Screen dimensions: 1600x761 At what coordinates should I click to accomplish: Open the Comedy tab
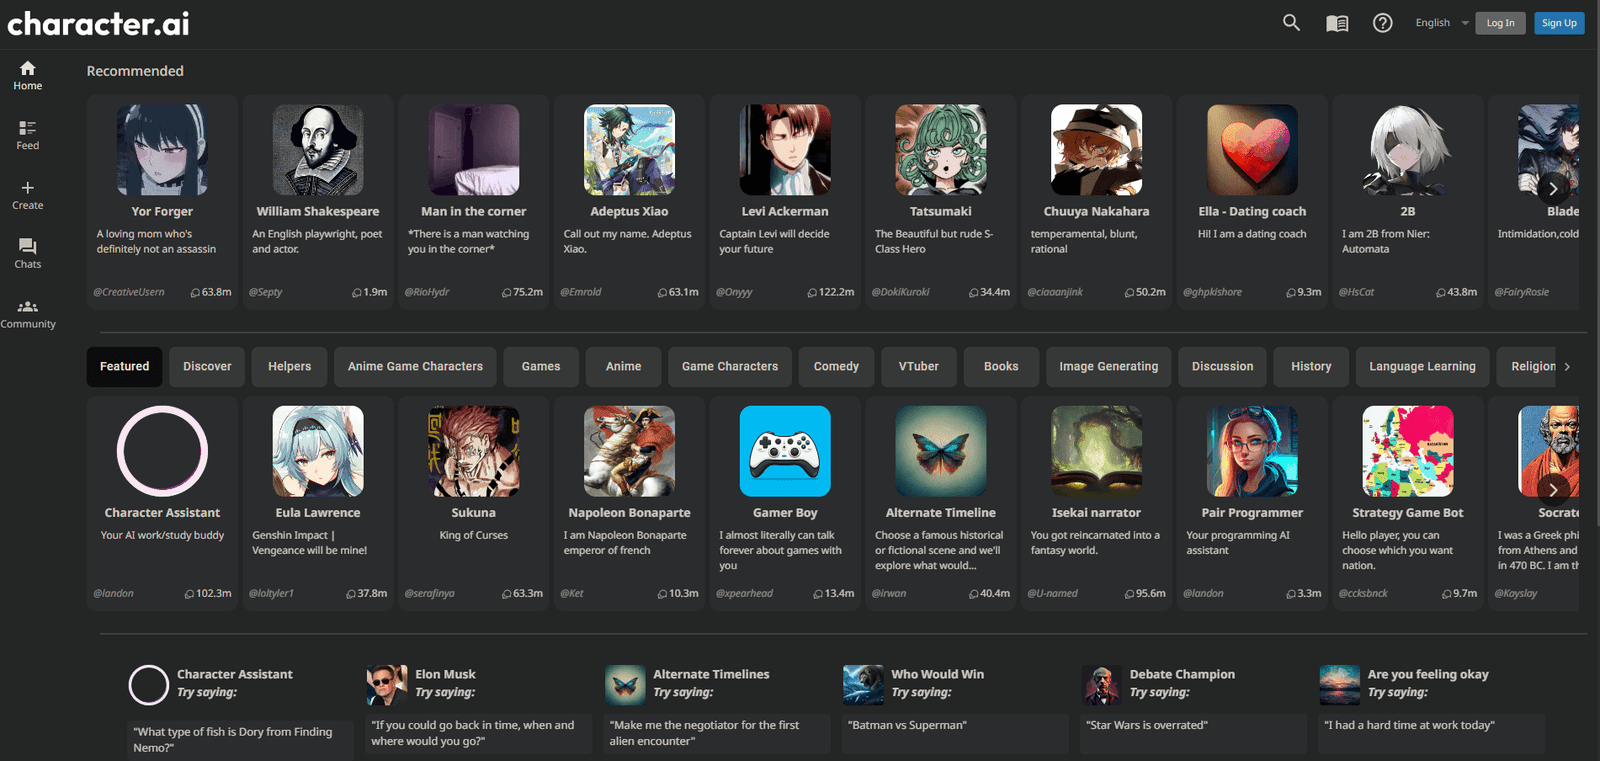coord(836,367)
